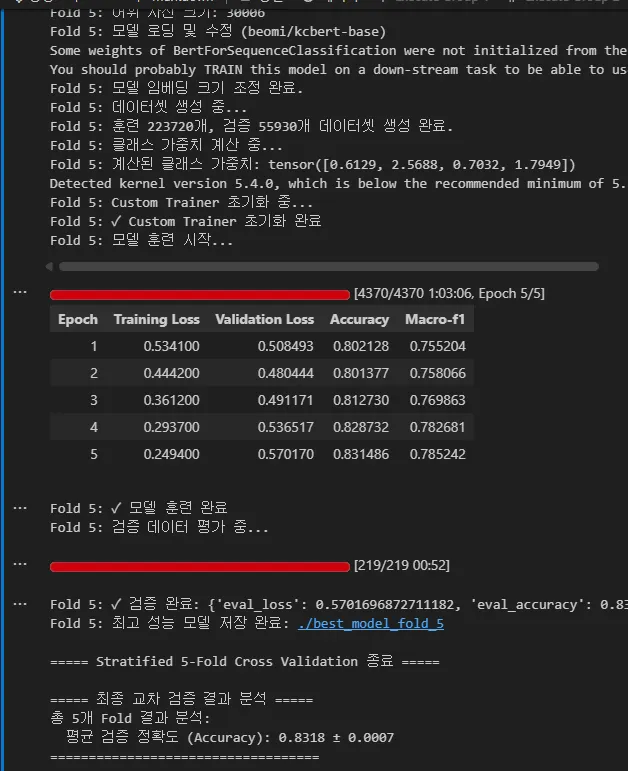Click the '최종 교차 검증 결과 분석' heading line
The width and height of the screenshot is (628, 771).
click(x=181, y=699)
